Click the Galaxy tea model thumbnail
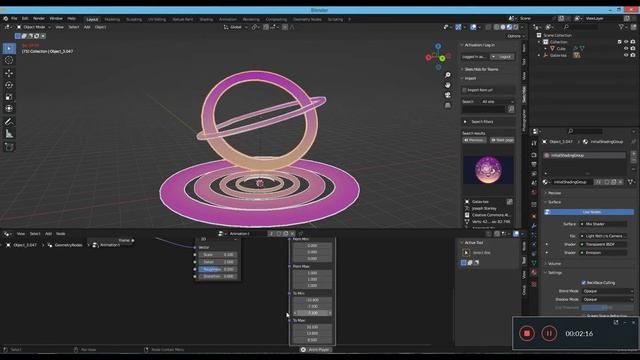 click(488, 169)
